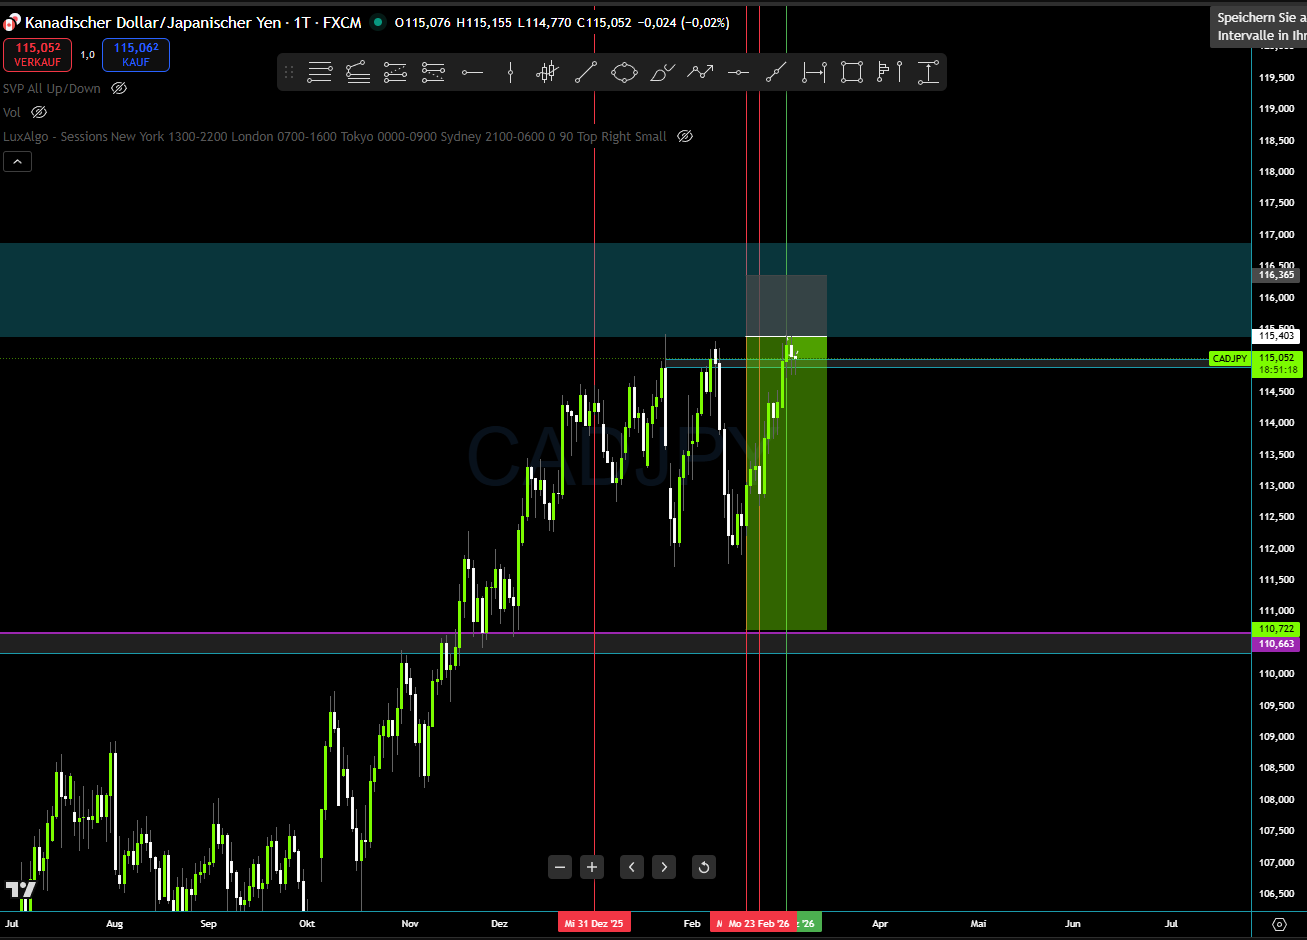This screenshot has height=940, width=1307.
Task: Reset the chart view with the circular arrow
Action: (x=703, y=867)
